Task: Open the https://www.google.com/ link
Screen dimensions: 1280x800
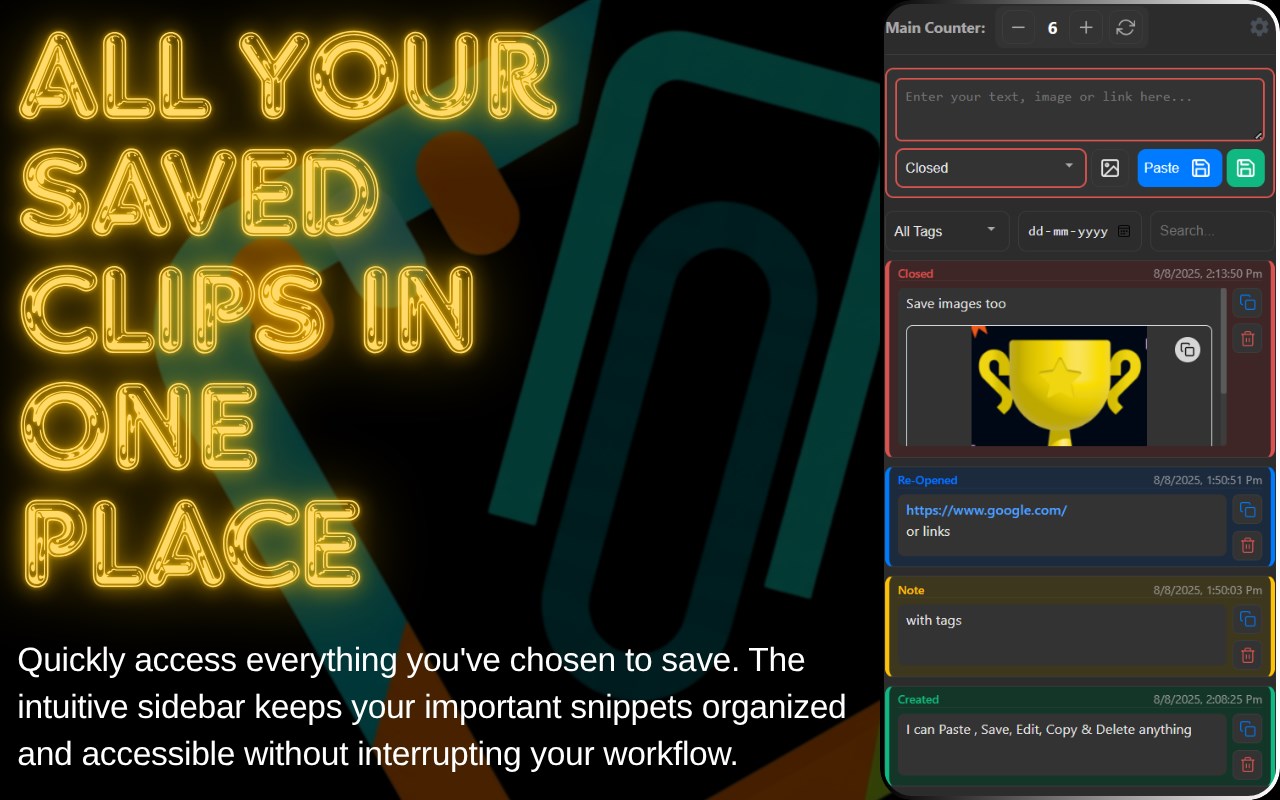Action: tap(986, 510)
